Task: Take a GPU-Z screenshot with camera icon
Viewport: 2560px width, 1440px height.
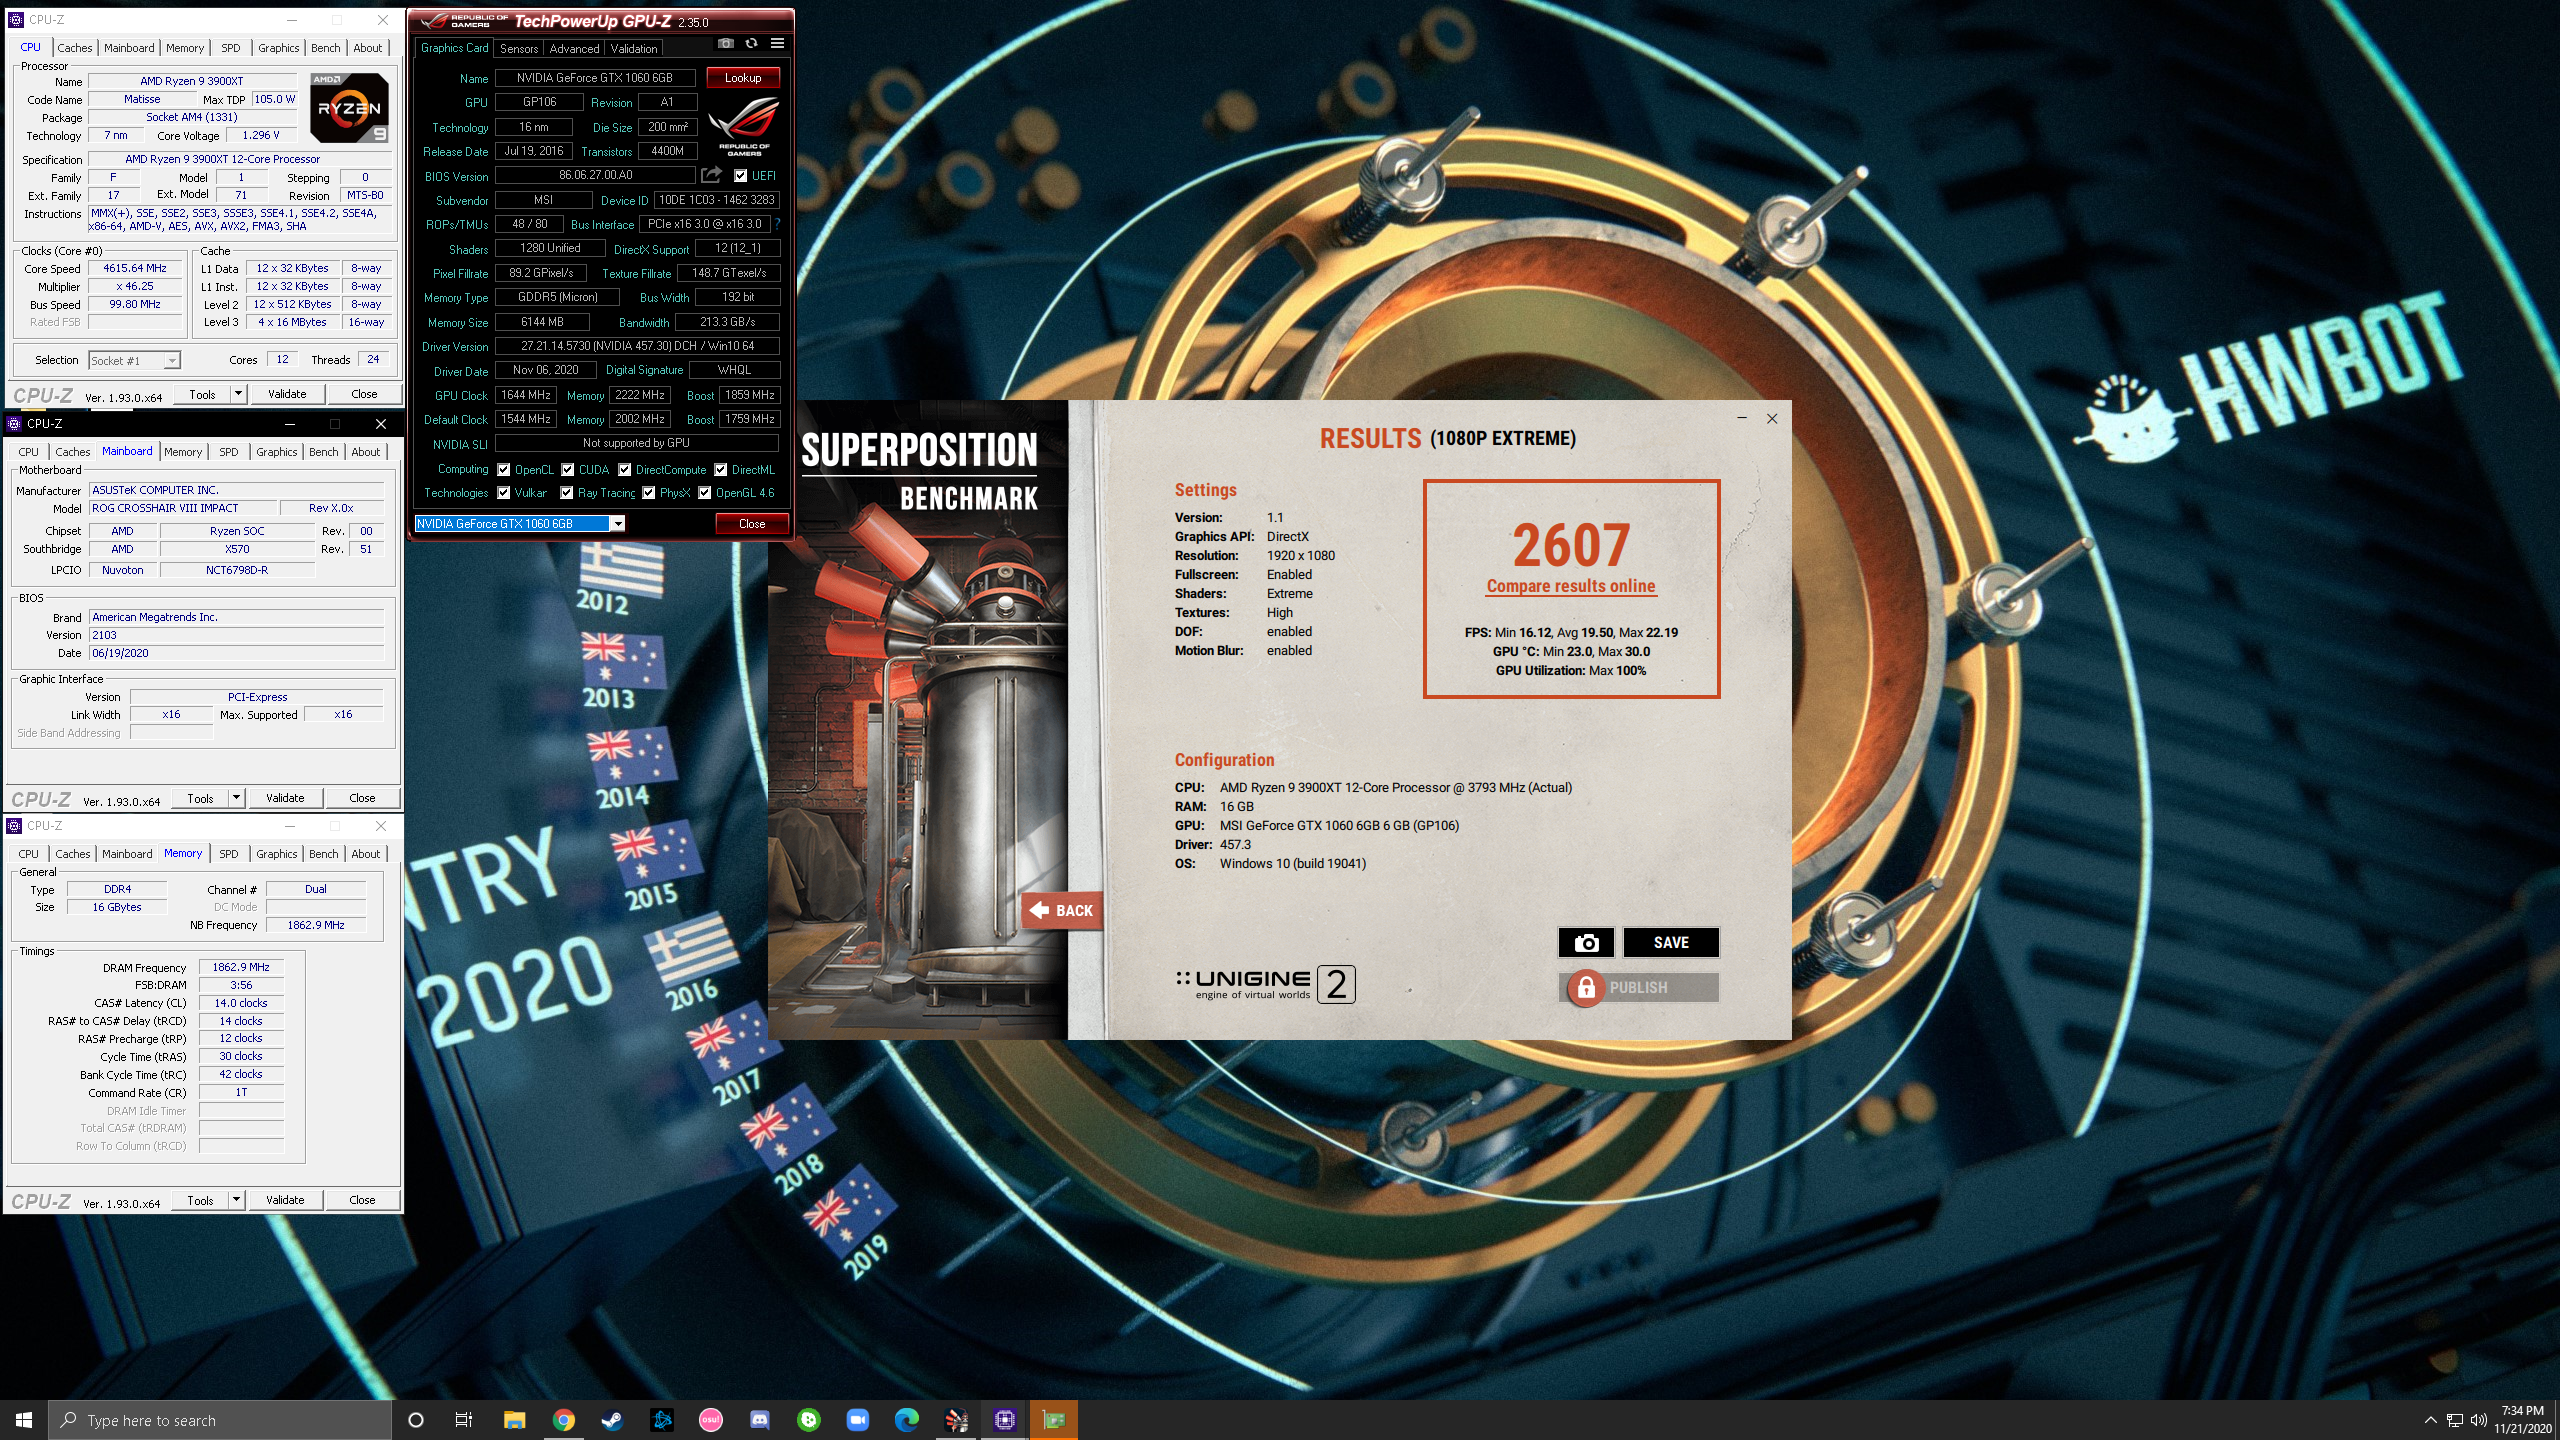Action: click(726, 44)
